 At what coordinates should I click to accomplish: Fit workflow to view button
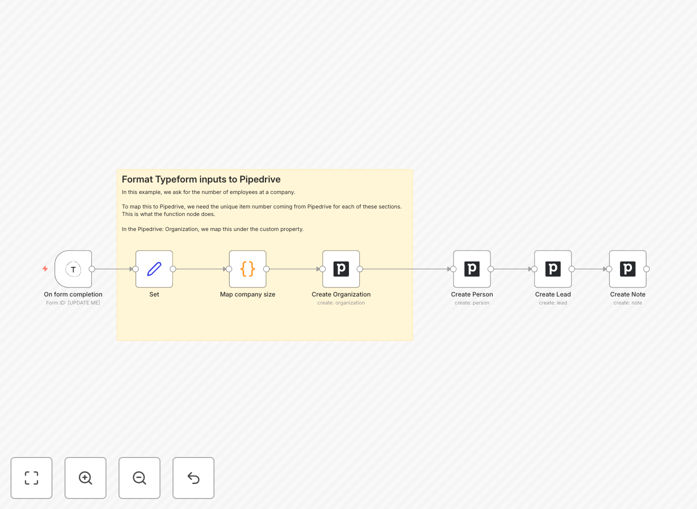(x=32, y=478)
